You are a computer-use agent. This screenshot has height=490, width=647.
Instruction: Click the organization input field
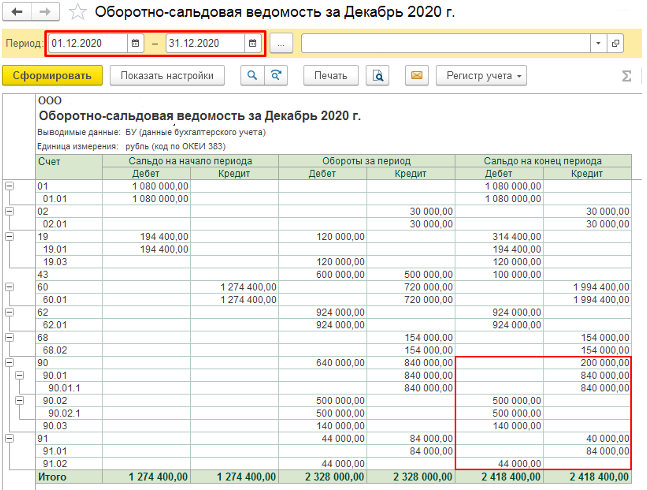(x=446, y=43)
